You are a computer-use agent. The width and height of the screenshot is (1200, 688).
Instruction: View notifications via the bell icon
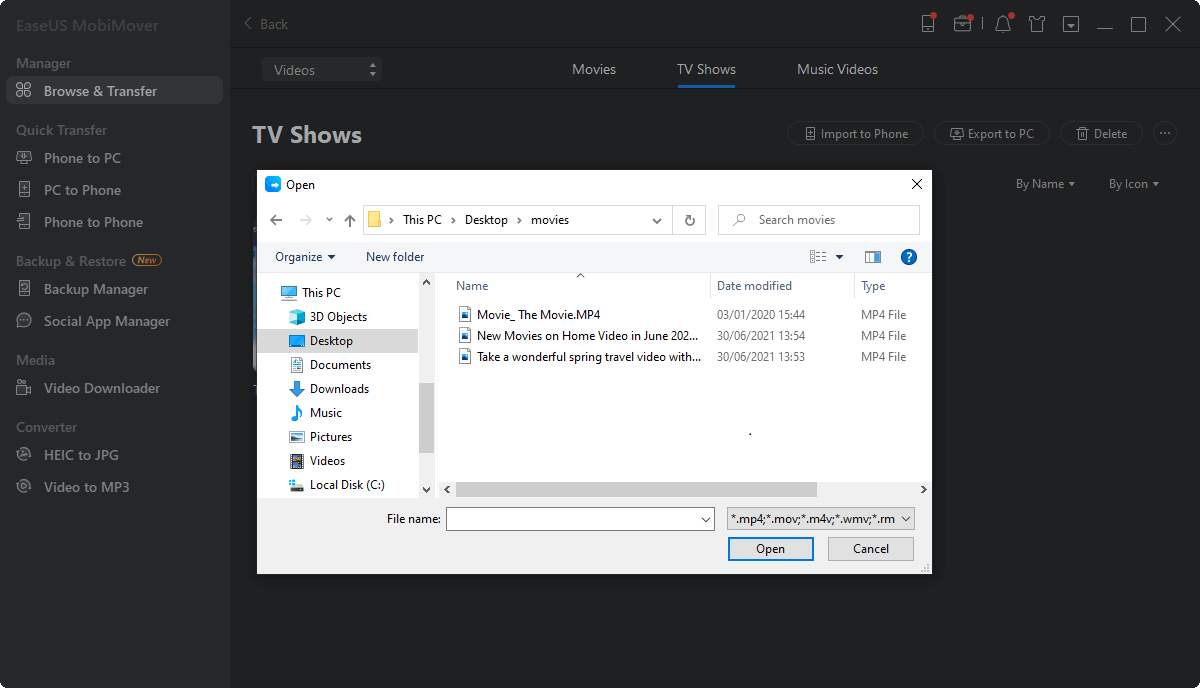1003,24
